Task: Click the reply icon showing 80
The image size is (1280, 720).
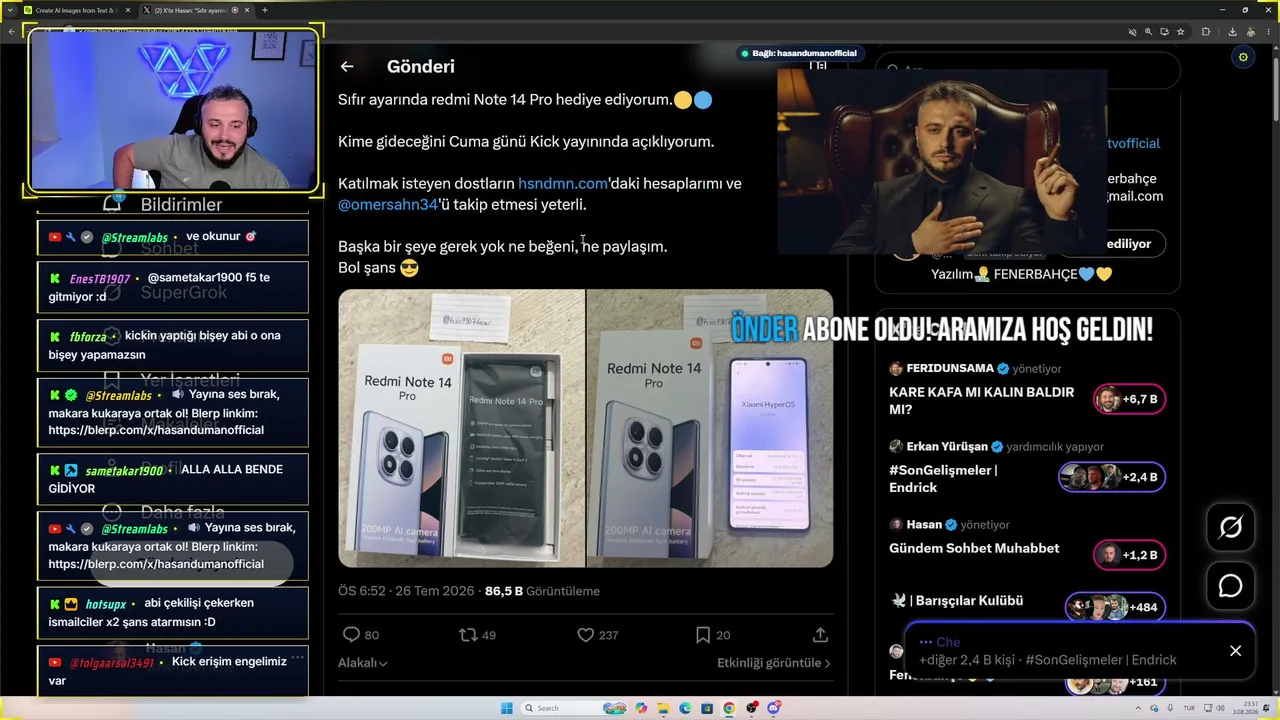Action: click(x=351, y=635)
